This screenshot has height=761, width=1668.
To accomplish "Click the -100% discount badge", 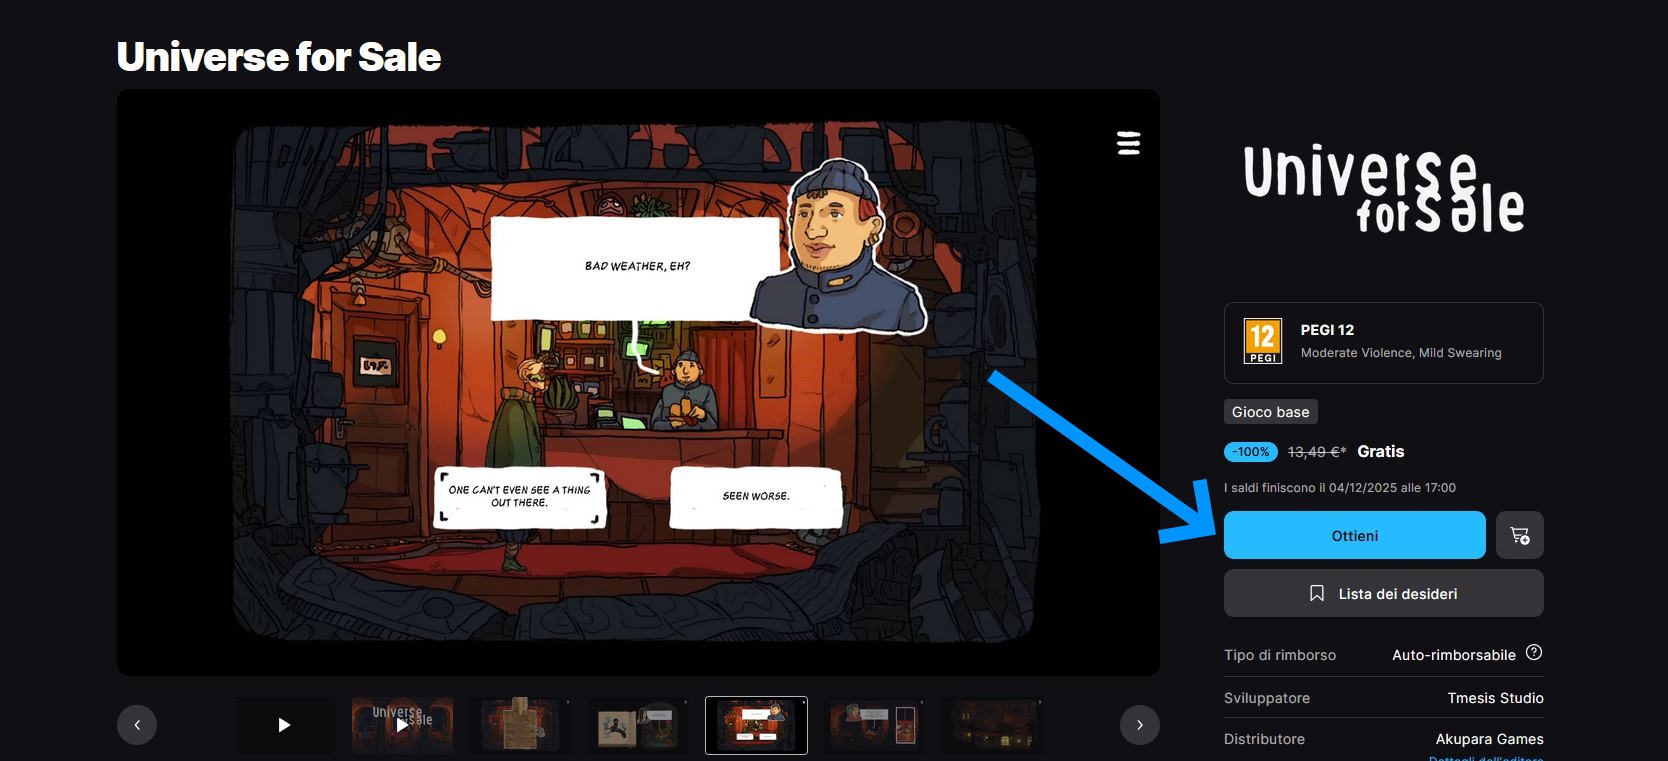I will click(1250, 452).
